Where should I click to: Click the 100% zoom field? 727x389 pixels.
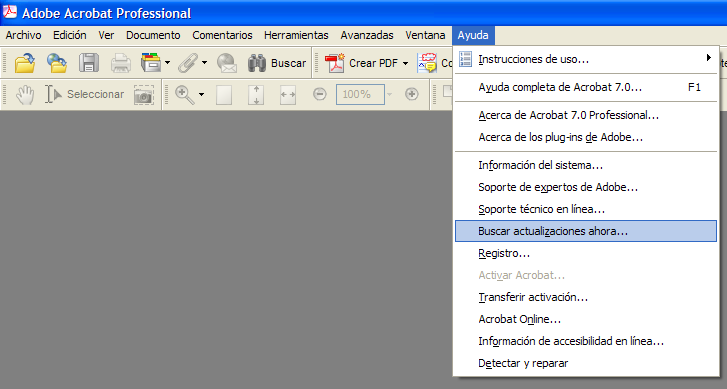click(360, 94)
